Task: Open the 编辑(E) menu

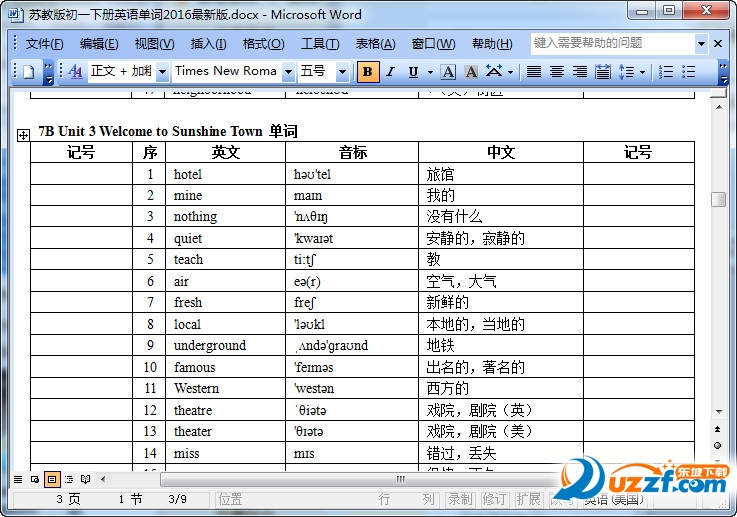Action: coord(99,44)
